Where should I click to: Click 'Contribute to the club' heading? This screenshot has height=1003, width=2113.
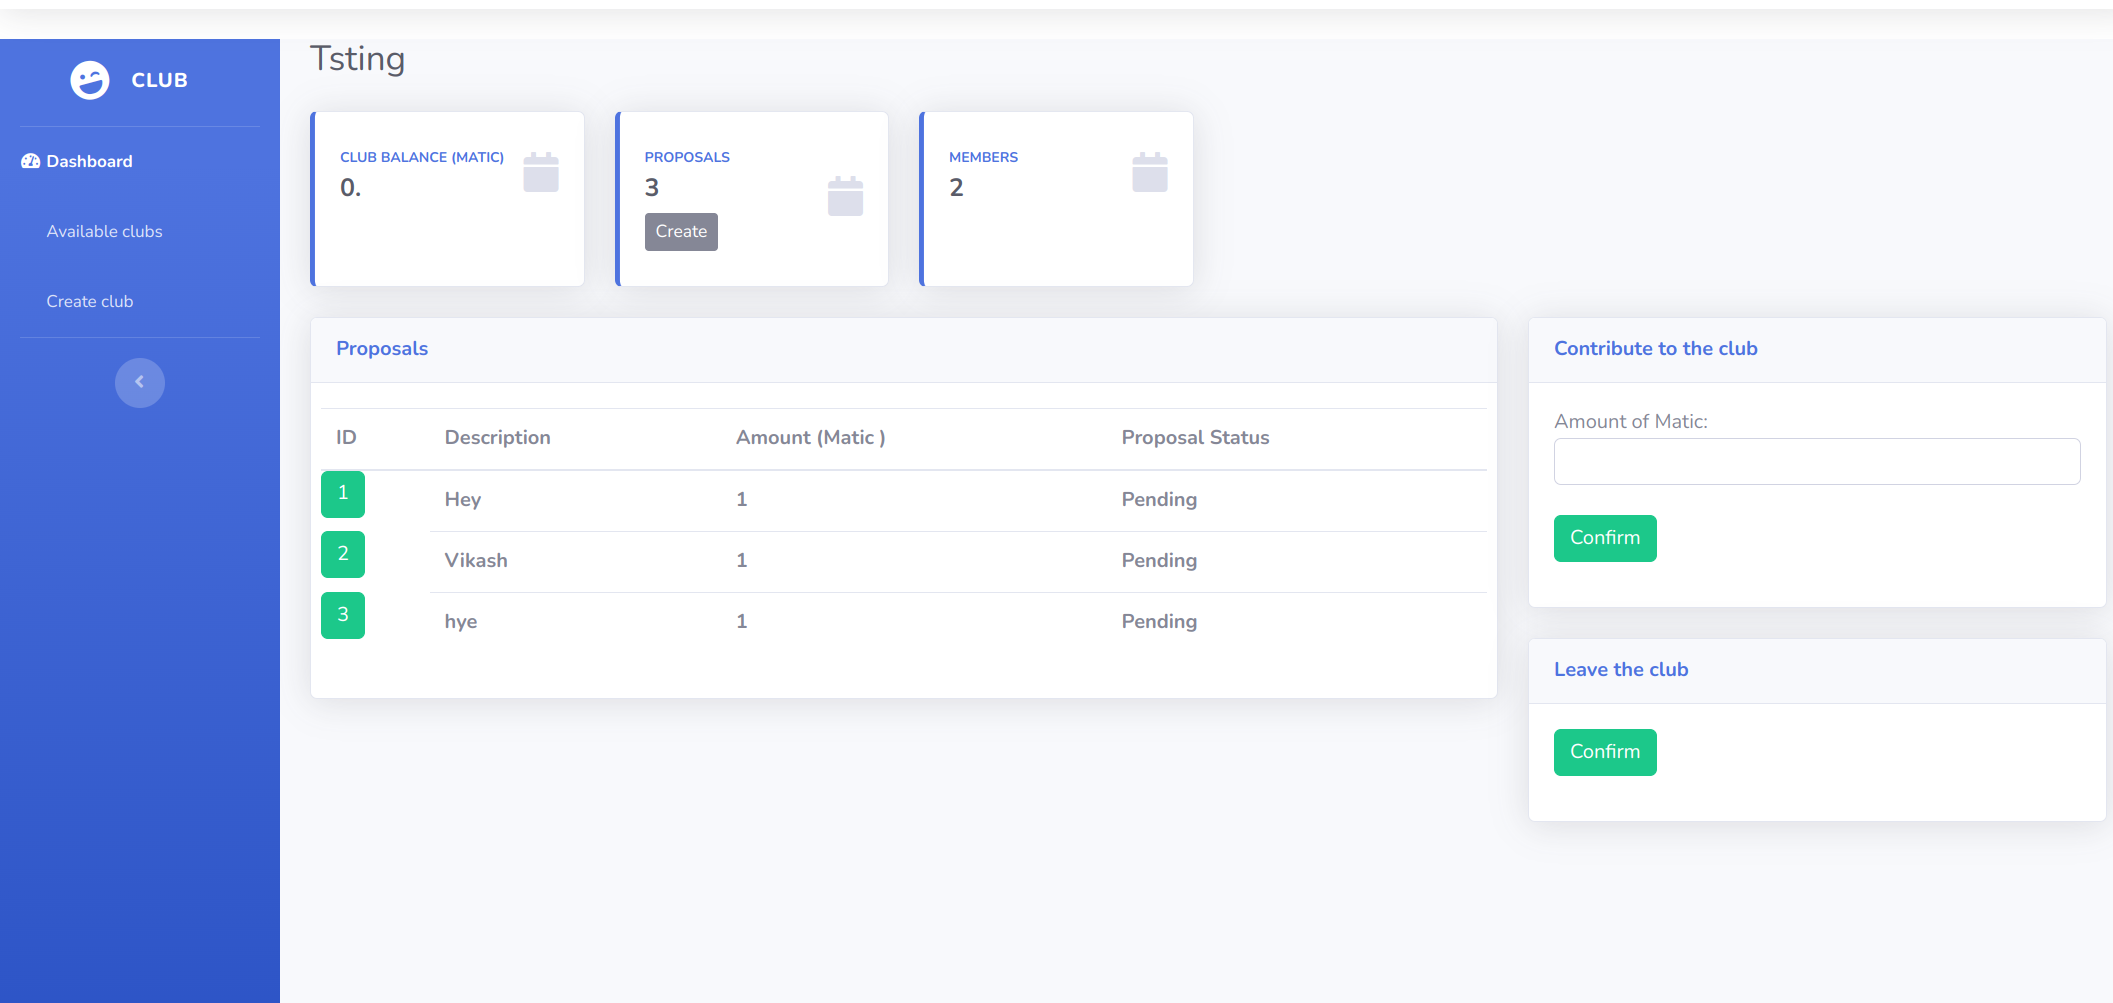pyautogui.click(x=1656, y=349)
